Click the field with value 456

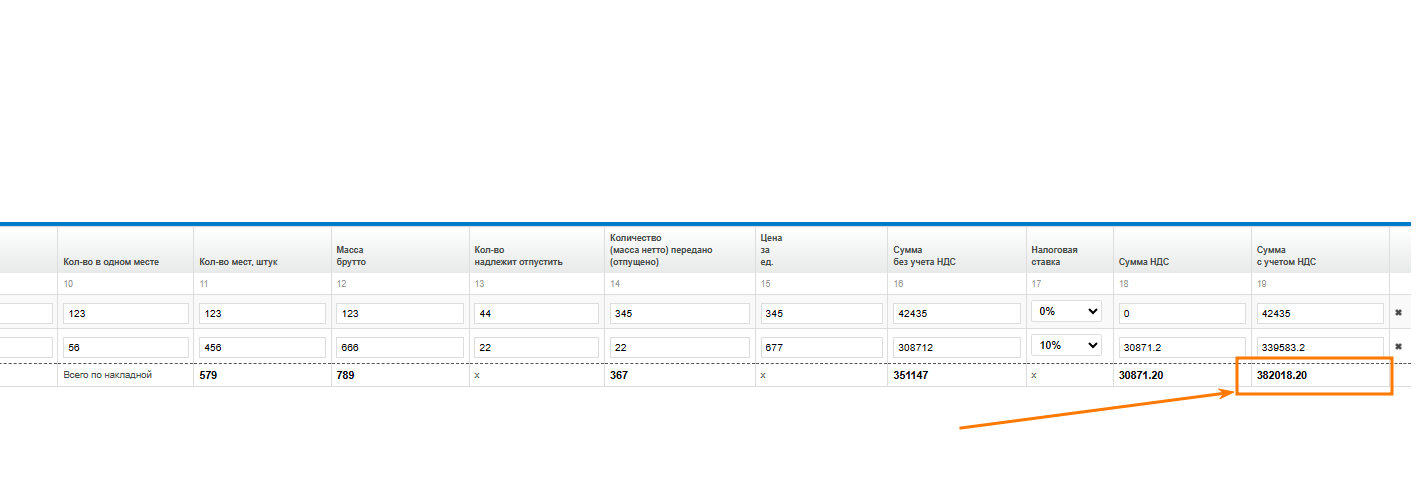(x=263, y=346)
